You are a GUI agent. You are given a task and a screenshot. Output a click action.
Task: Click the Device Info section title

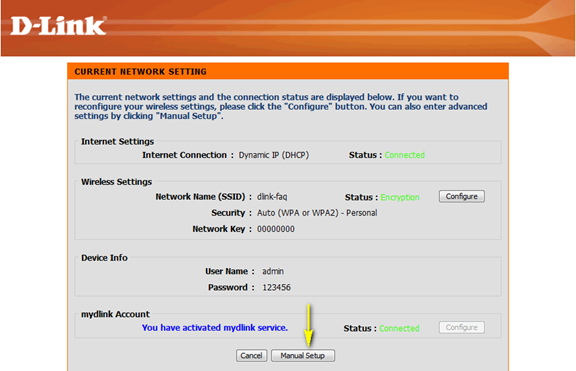coord(104,258)
